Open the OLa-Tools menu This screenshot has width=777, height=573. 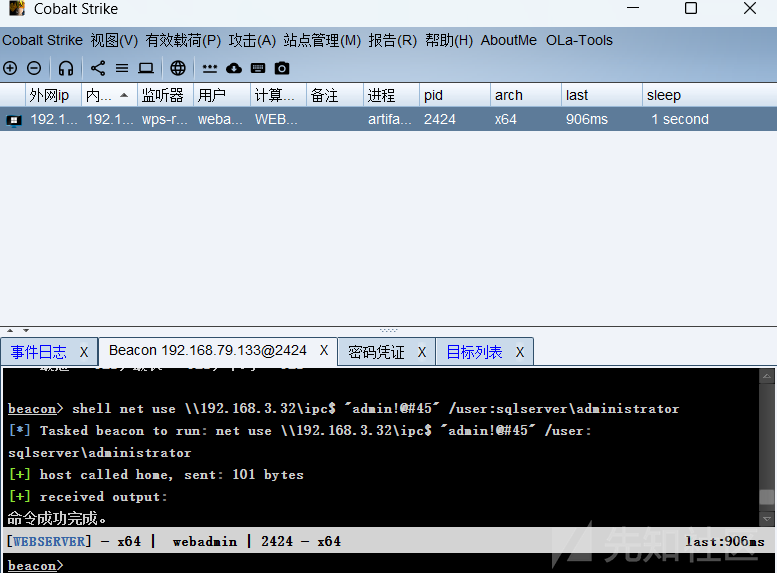click(579, 40)
